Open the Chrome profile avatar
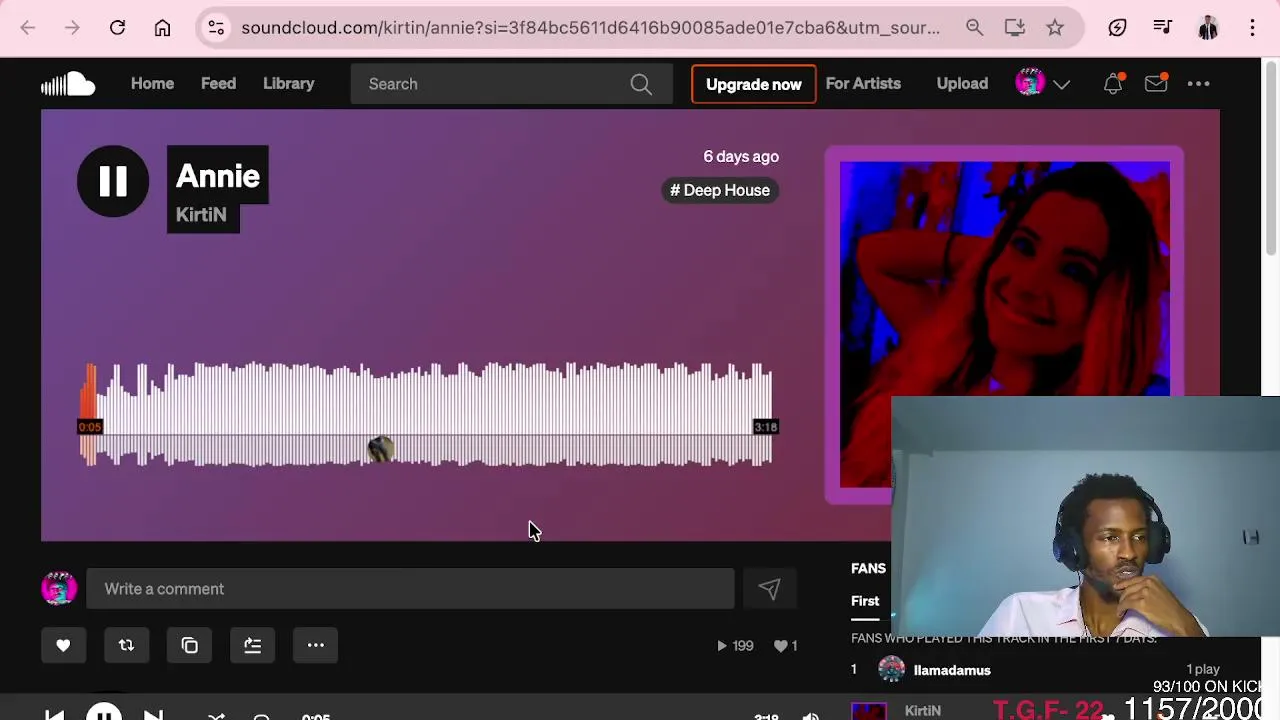The width and height of the screenshot is (1280, 720). (1208, 28)
